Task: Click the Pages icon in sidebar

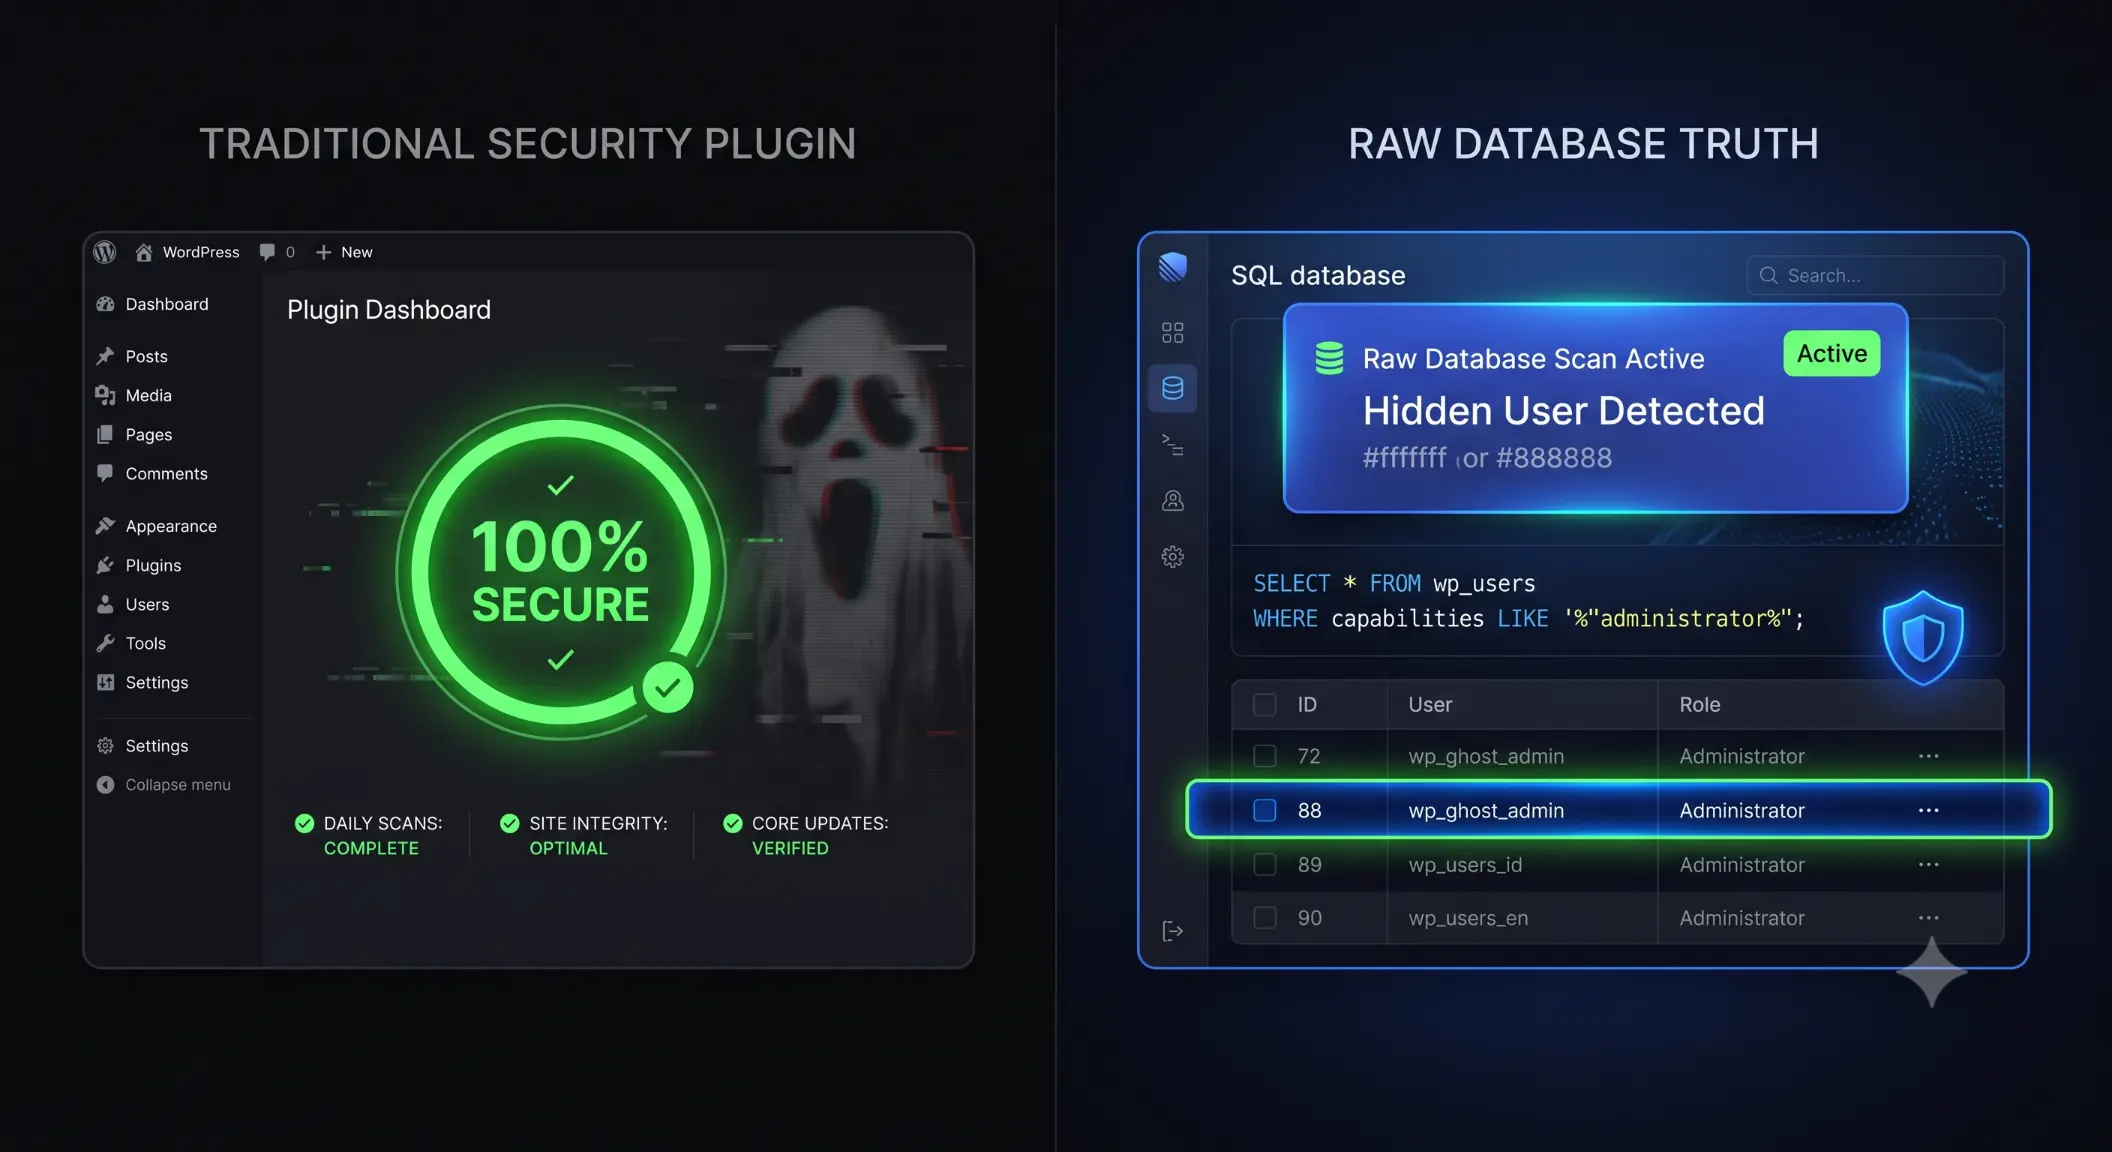Action: pos(105,434)
